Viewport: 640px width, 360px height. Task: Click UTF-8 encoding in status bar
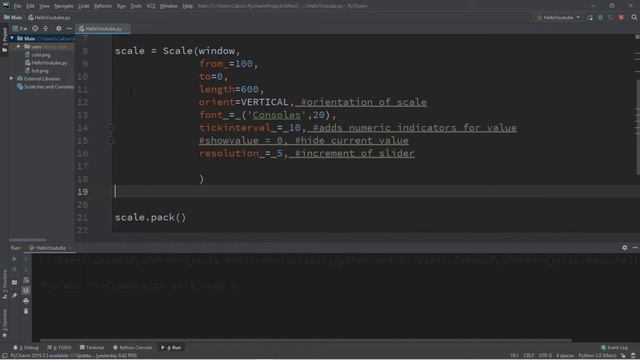coord(545,356)
